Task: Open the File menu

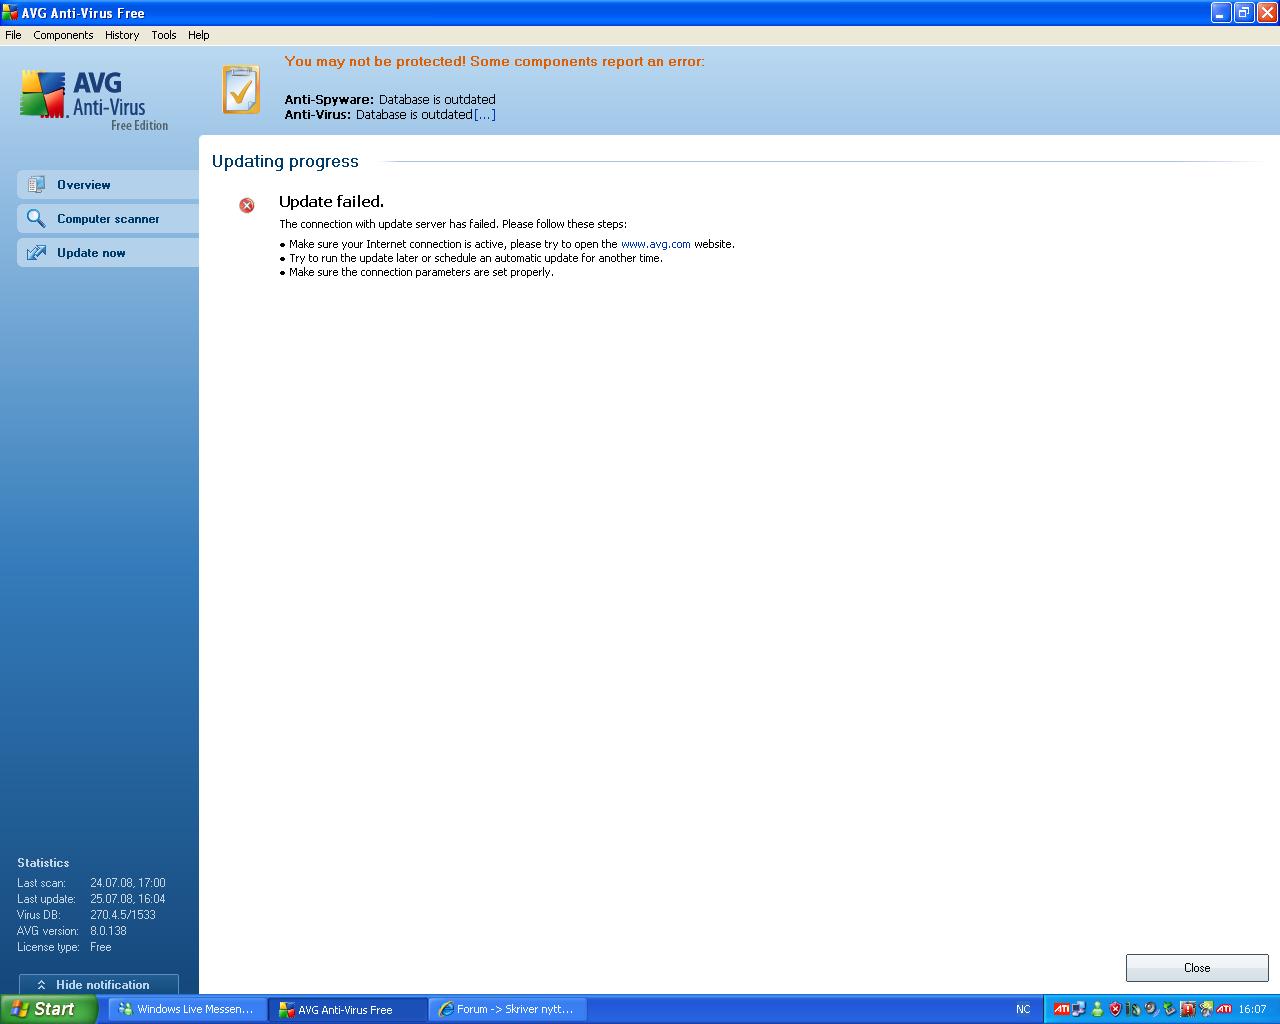Action: (x=13, y=35)
